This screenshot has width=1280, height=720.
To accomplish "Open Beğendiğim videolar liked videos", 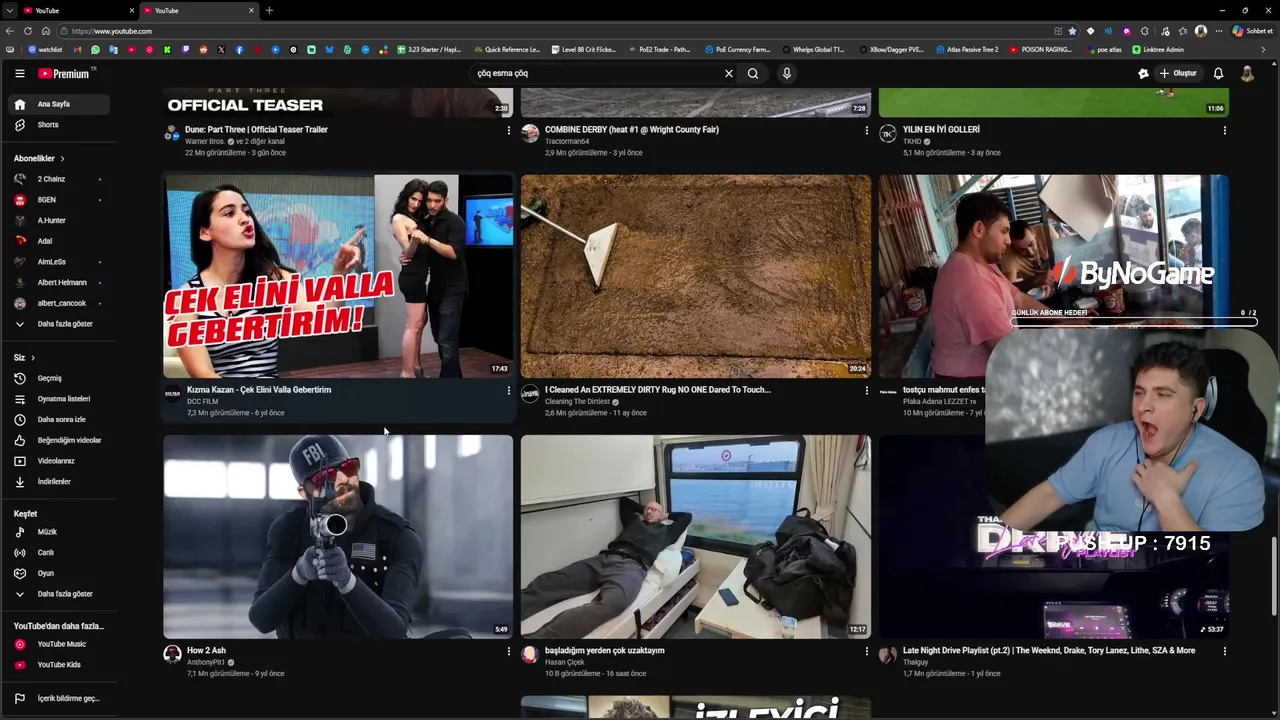I will (59, 440).
